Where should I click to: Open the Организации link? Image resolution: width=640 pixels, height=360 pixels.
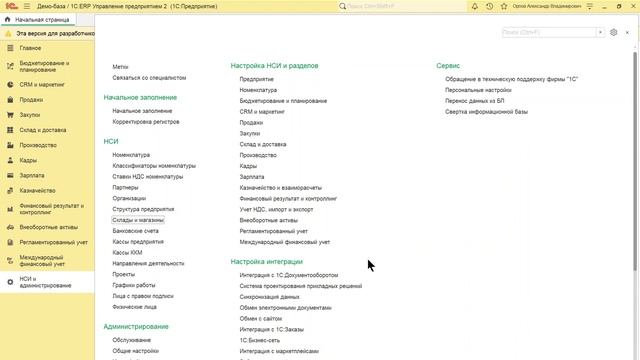tap(129, 198)
